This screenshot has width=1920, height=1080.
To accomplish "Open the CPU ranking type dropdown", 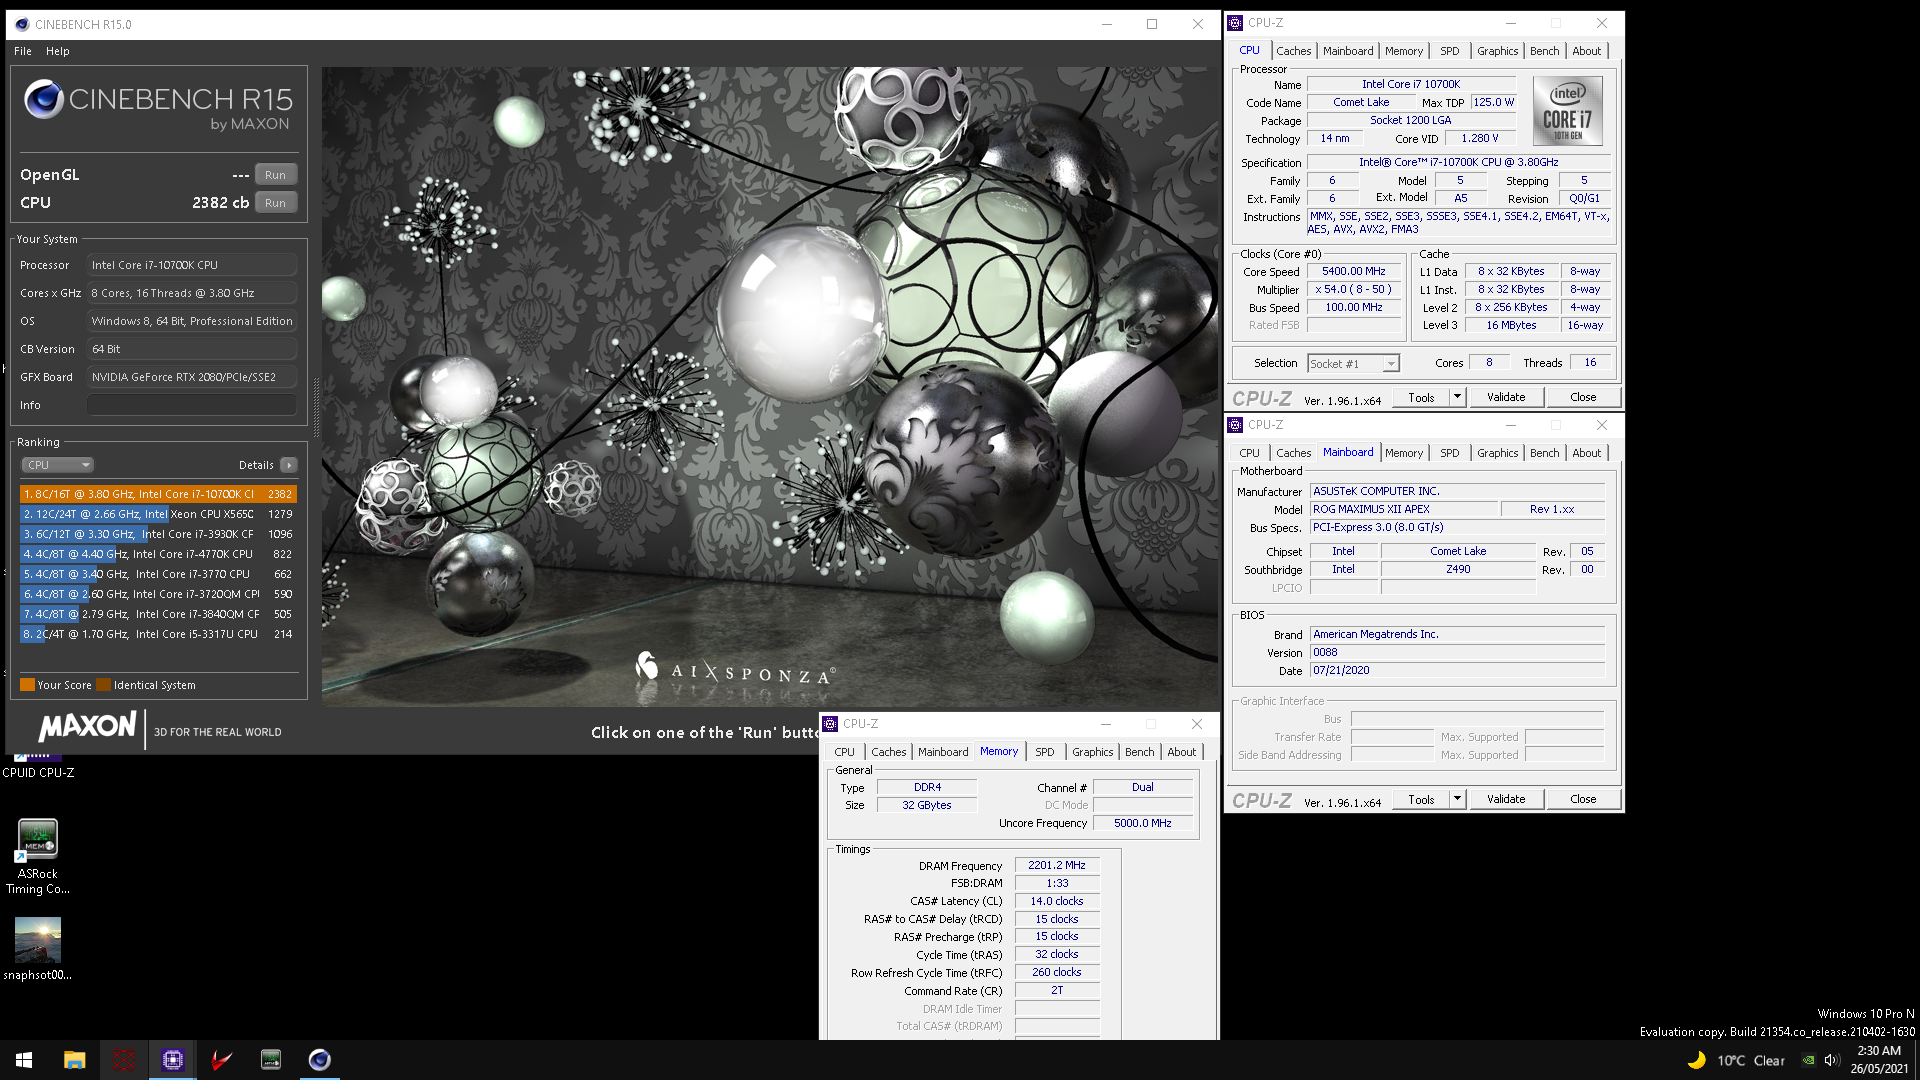I will 57,465.
